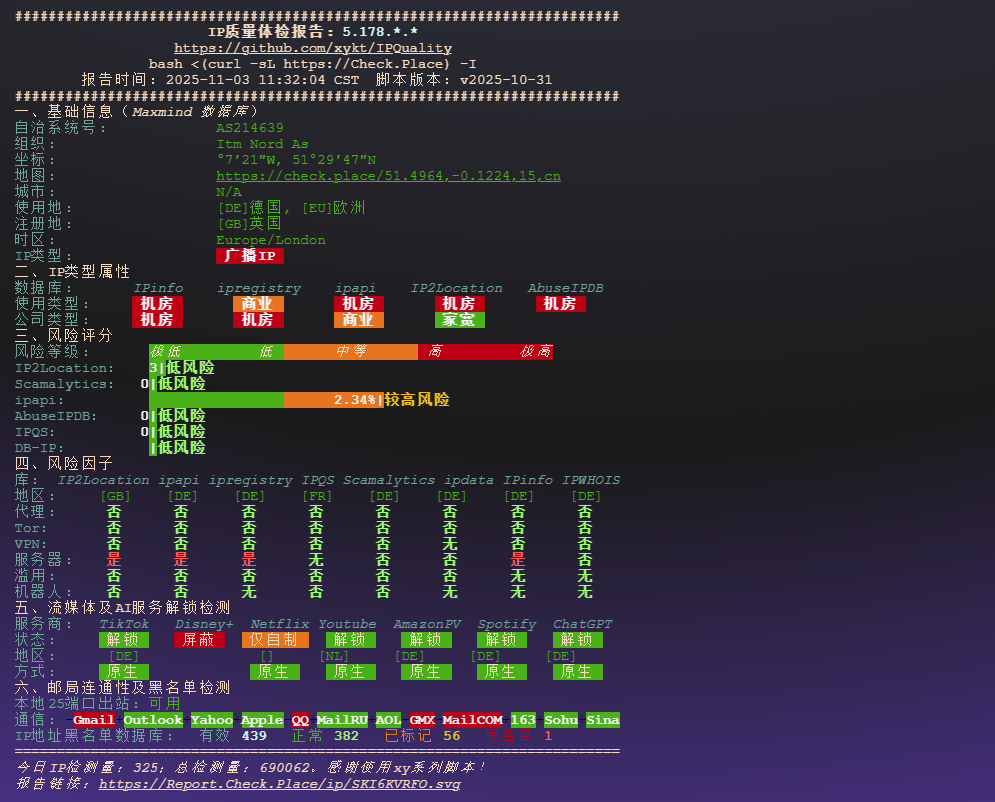Click the AOL mail badge
Image resolution: width=995 pixels, height=802 pixels.
tap(388, 719)
